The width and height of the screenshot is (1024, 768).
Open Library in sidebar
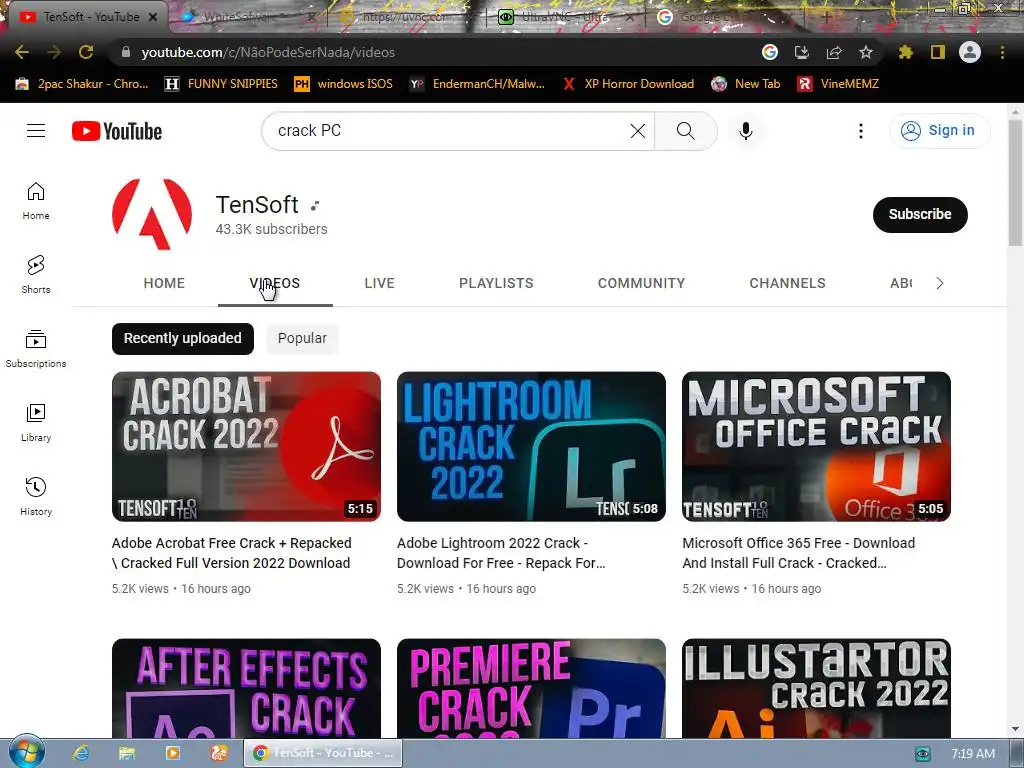[x=36, y=423]
